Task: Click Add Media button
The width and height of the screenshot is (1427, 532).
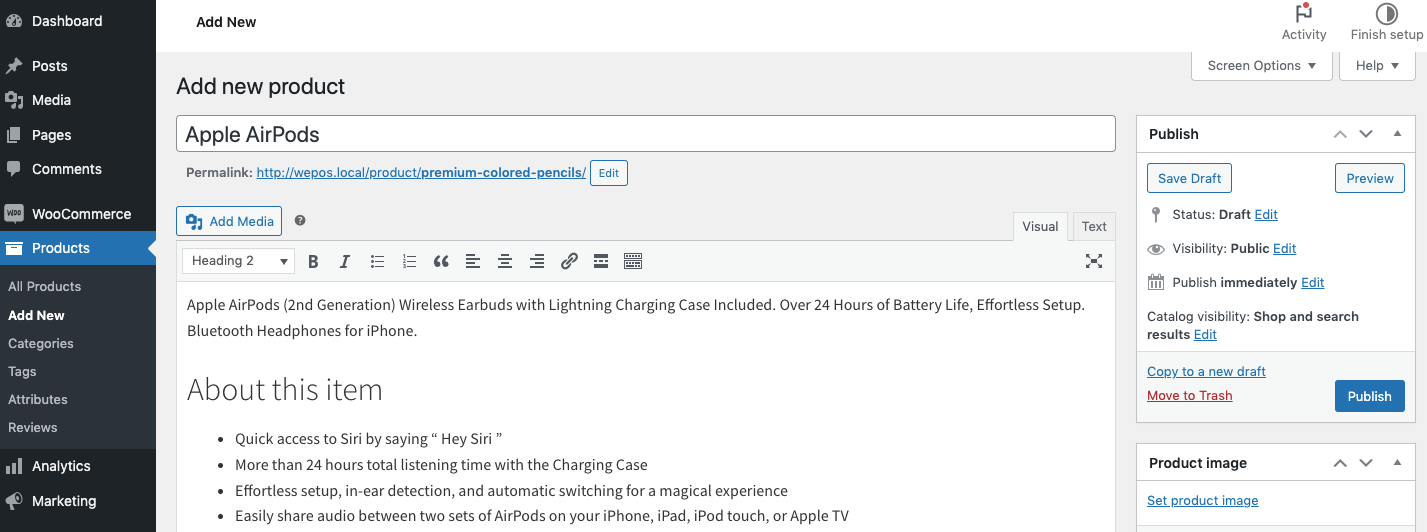Action: click(x=229, y=221)
